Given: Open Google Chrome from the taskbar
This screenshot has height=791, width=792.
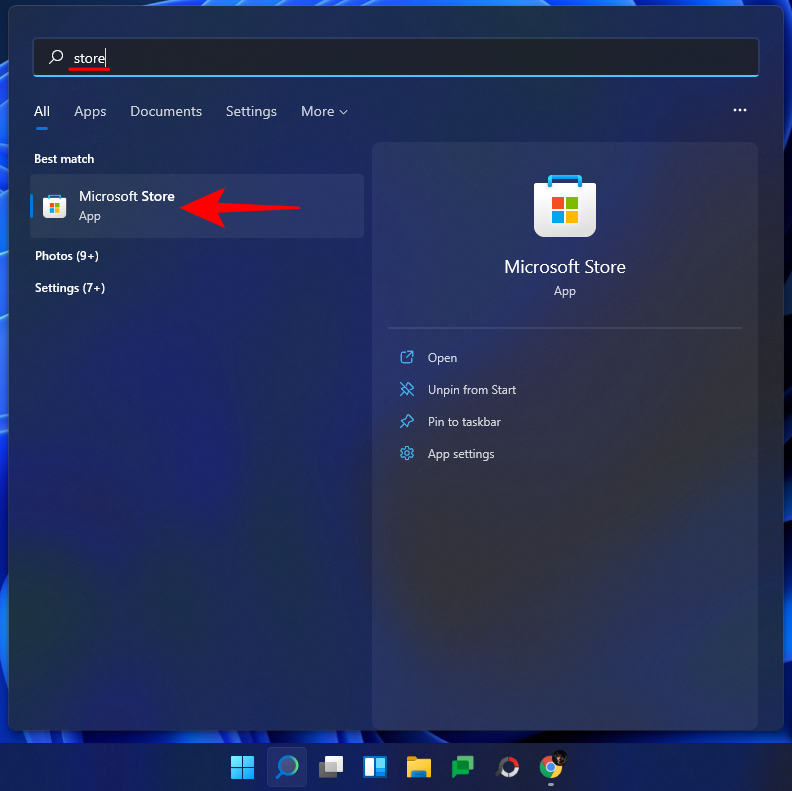Looking at the screenshot, I should coord(550,767).
